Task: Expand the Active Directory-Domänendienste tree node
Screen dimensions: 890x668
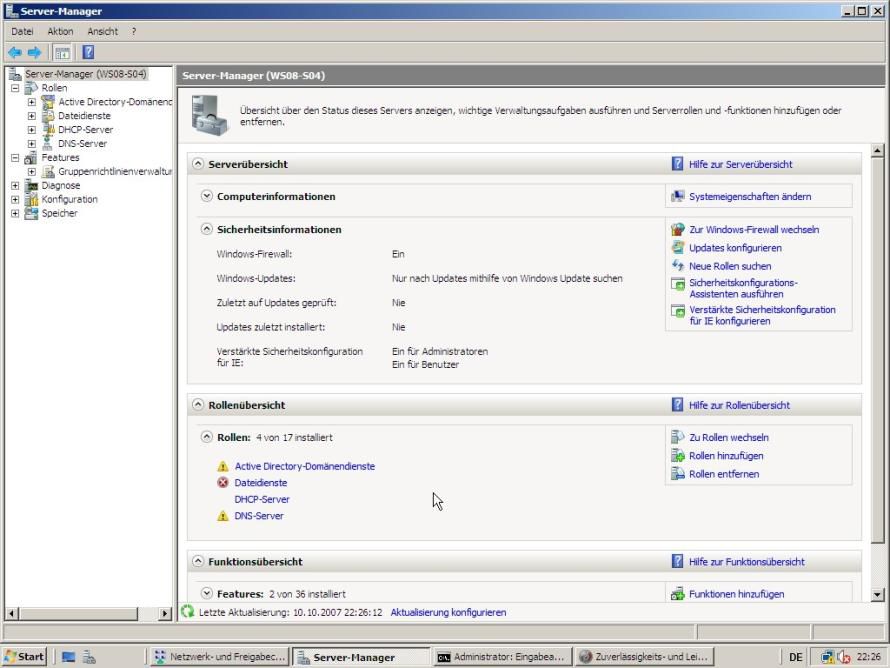Action: click(32, 102)
